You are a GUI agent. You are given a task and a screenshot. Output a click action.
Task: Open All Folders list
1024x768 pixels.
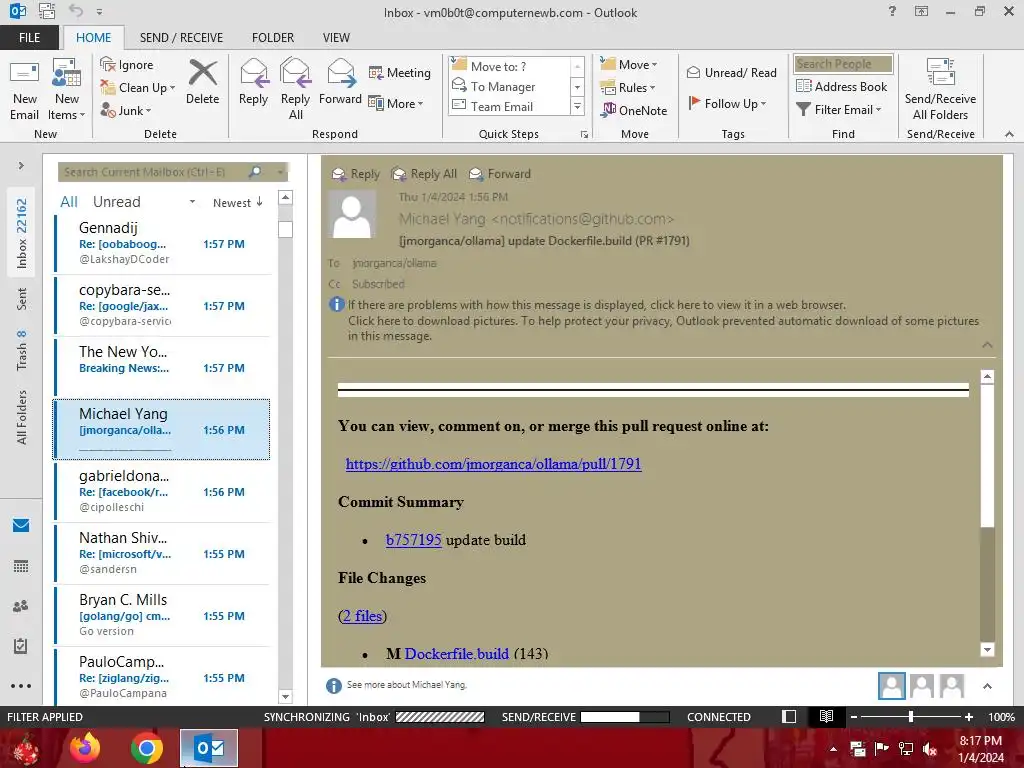tap(22, 417)
